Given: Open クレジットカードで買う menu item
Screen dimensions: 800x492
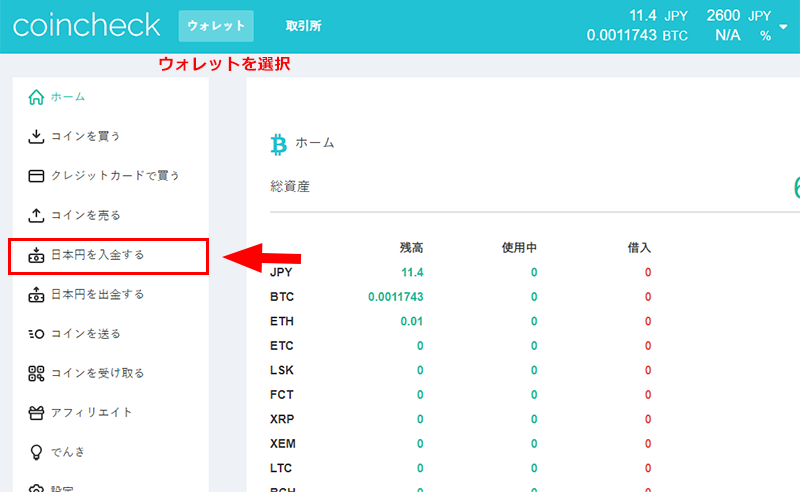Looking at the screenshot, I should (x=115, y=176).
